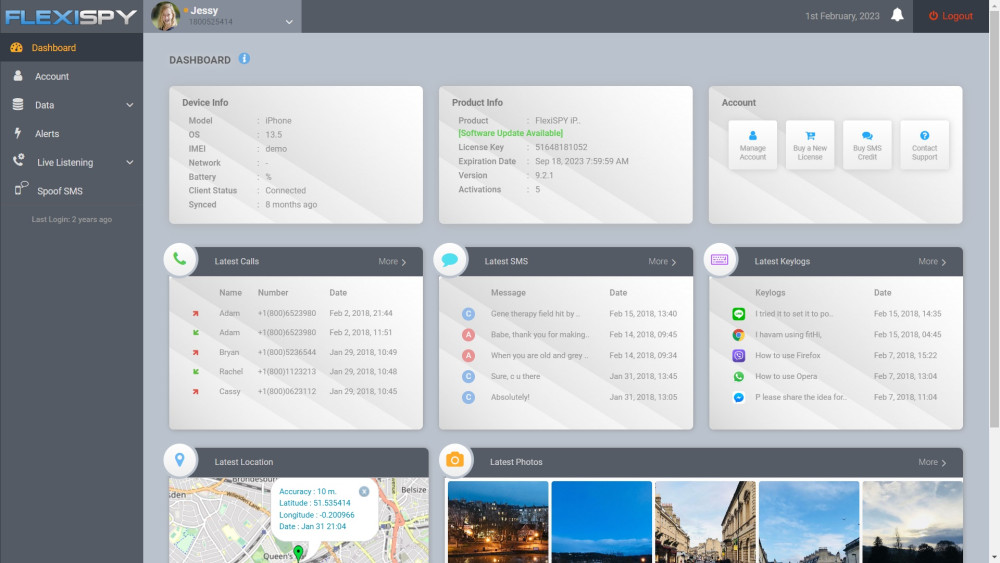The height and width of the screenshot is (563, 1000).
Task: Click the dashboard info icon
Action: (244, 59)
